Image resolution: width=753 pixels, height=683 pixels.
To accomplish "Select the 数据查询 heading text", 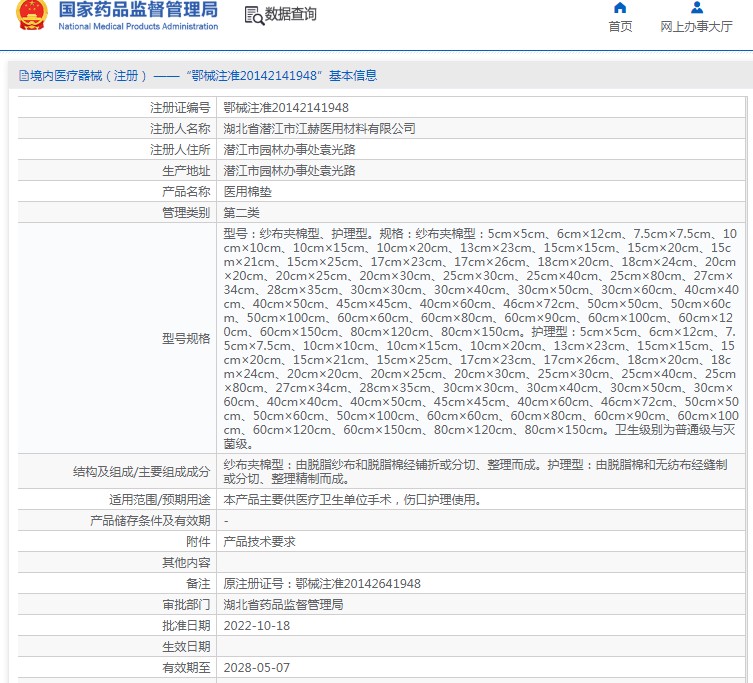I will click(291, 15).
